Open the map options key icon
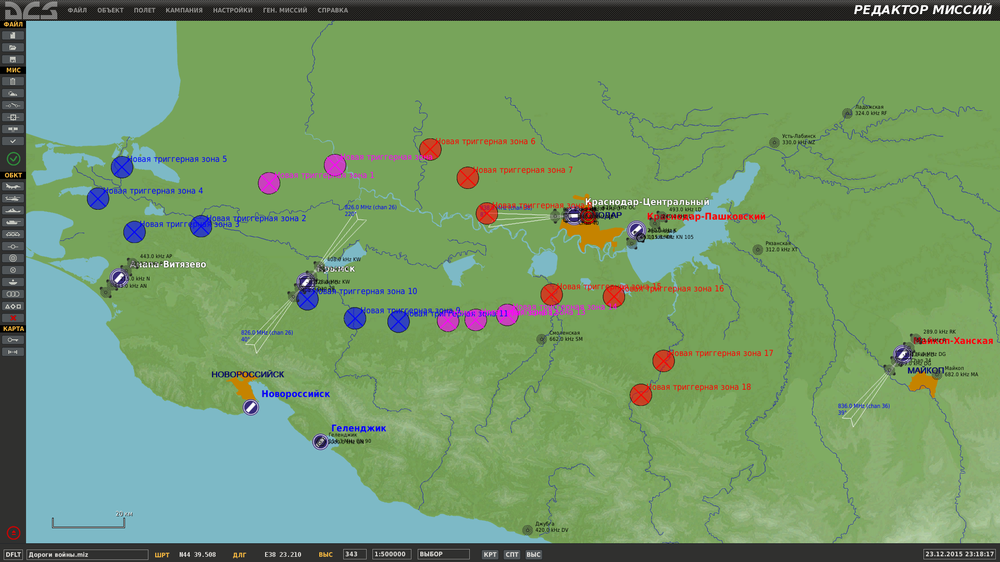The image size is (1000, 562). [x=13, y=340]
